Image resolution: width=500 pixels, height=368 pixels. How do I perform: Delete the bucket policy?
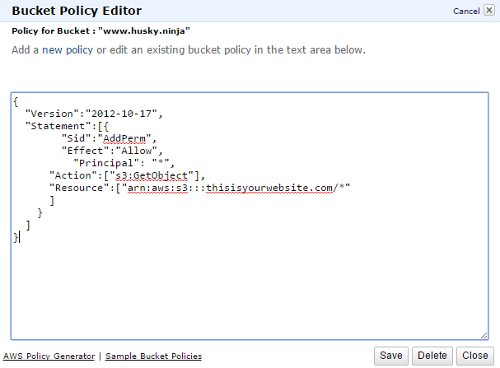tap(432, 356)
